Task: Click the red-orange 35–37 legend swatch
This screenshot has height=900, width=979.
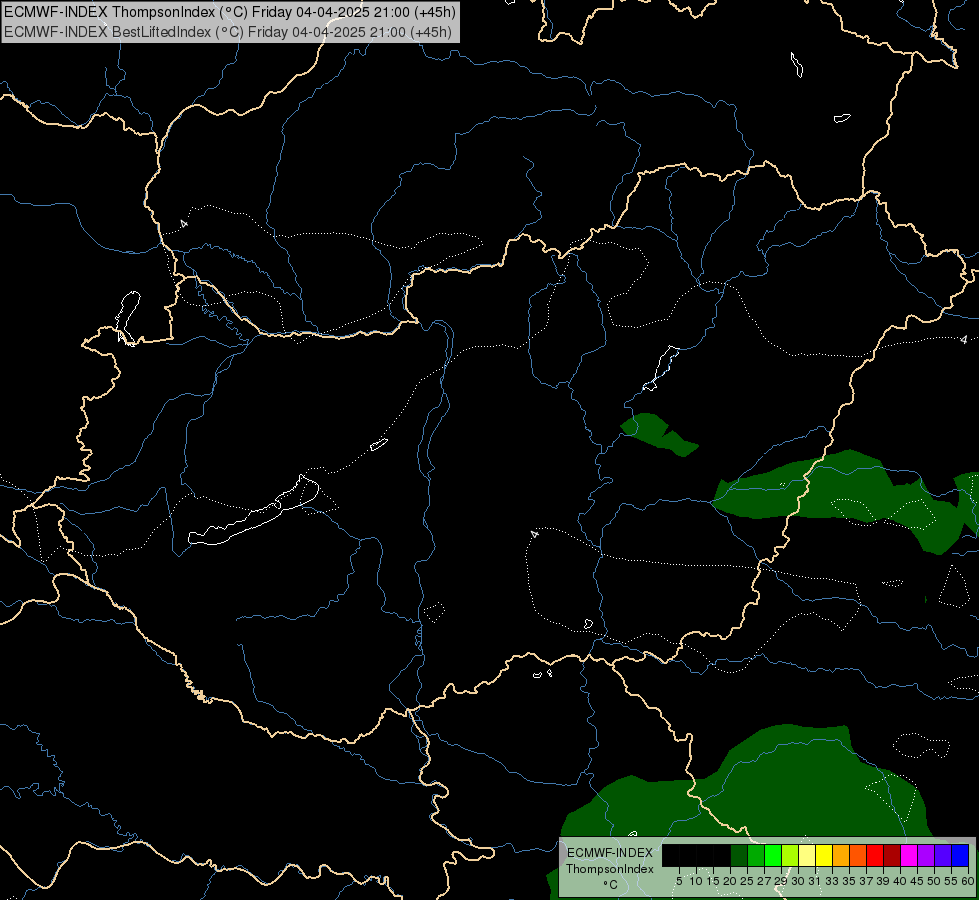Action: pos(858,855)
